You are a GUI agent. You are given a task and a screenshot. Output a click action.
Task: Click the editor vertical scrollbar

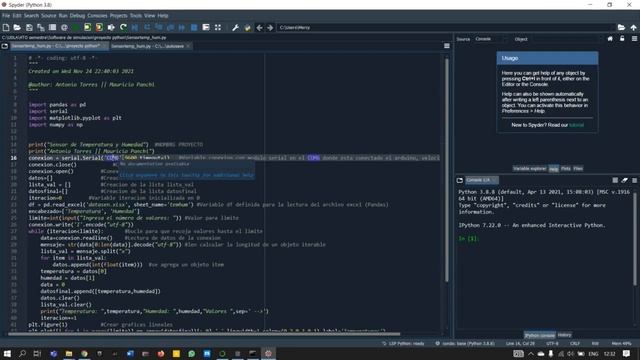[447, 169]
